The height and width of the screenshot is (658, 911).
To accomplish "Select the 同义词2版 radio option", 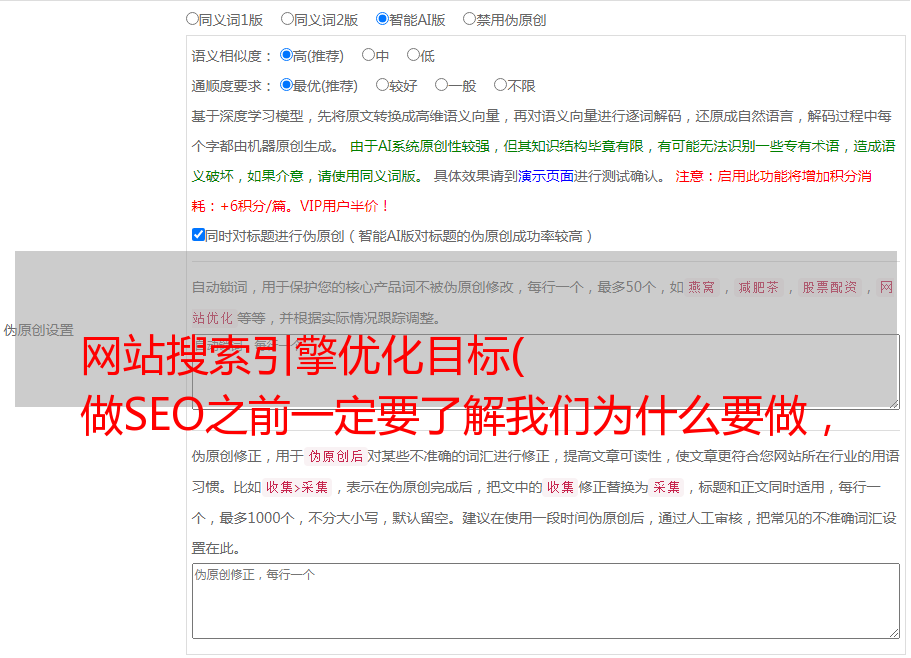I will coord(287,19).
